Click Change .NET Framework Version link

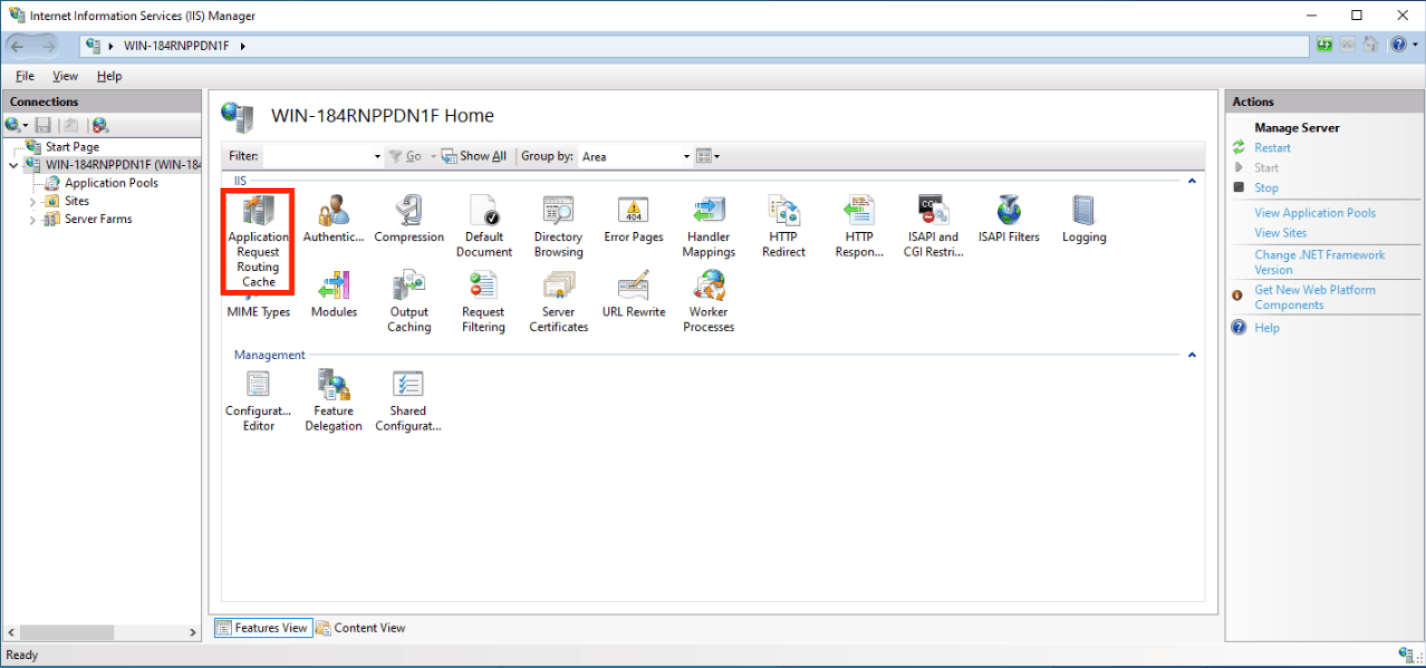pos(1320,262)
